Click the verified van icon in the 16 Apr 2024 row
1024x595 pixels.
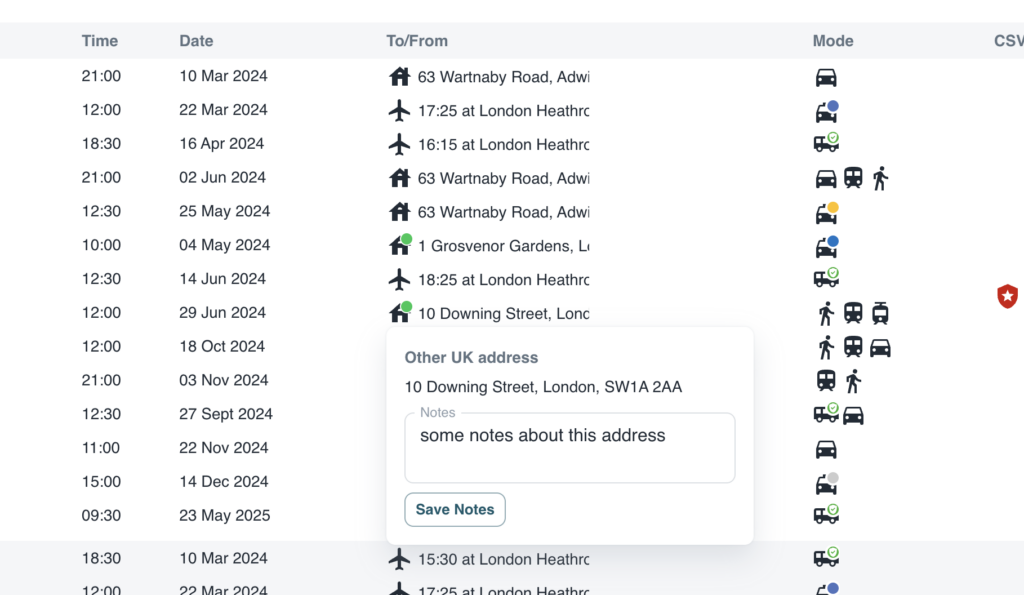coord(826,143)
